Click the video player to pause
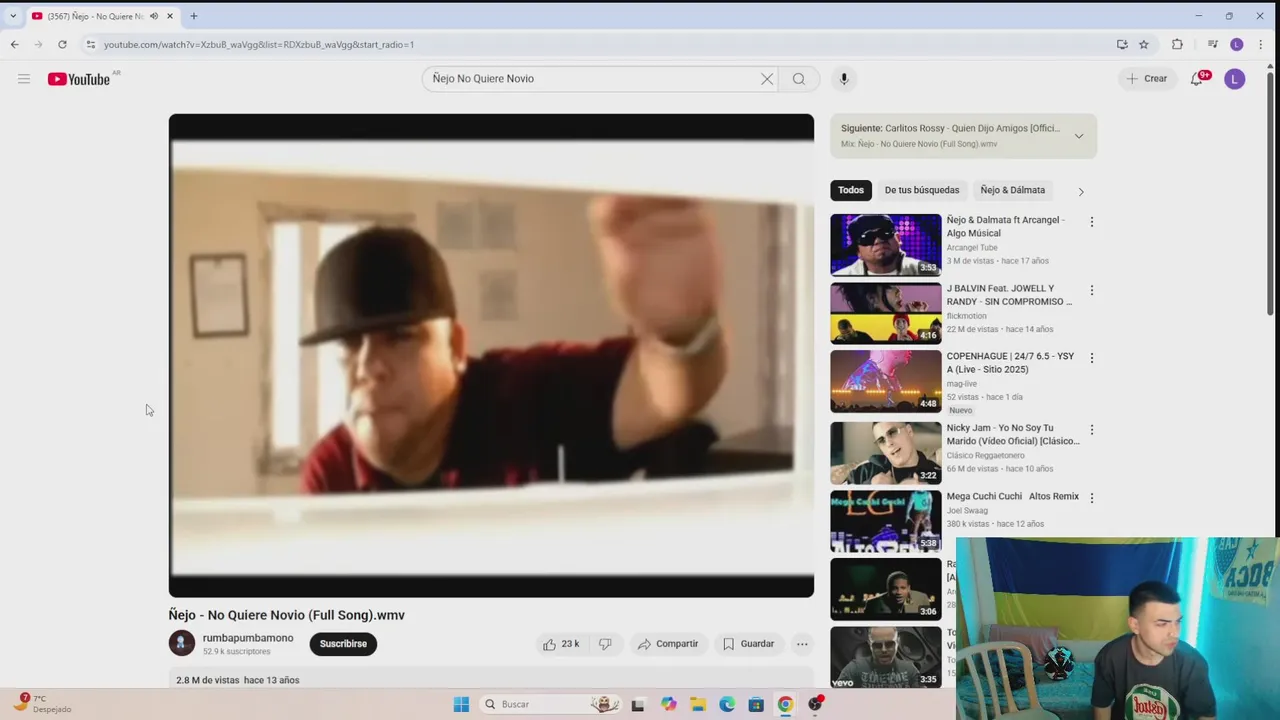The width and height of the screenshot is (1280, 720). [x=491, y=355]
